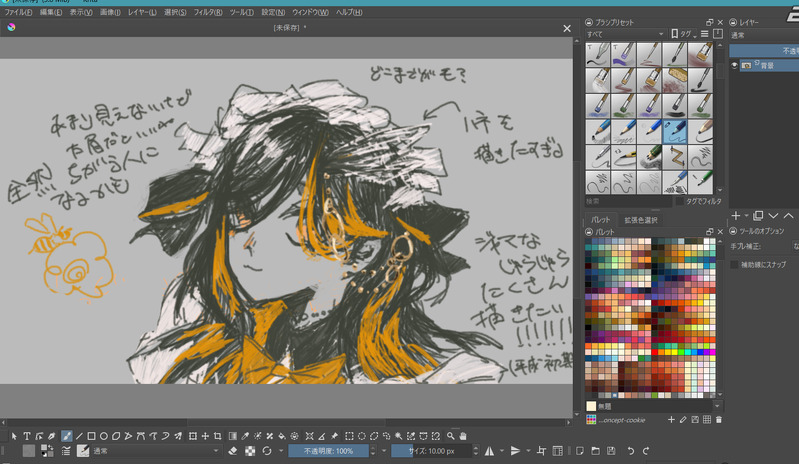Open the すべて brush tag dropdown

(625, 34)
